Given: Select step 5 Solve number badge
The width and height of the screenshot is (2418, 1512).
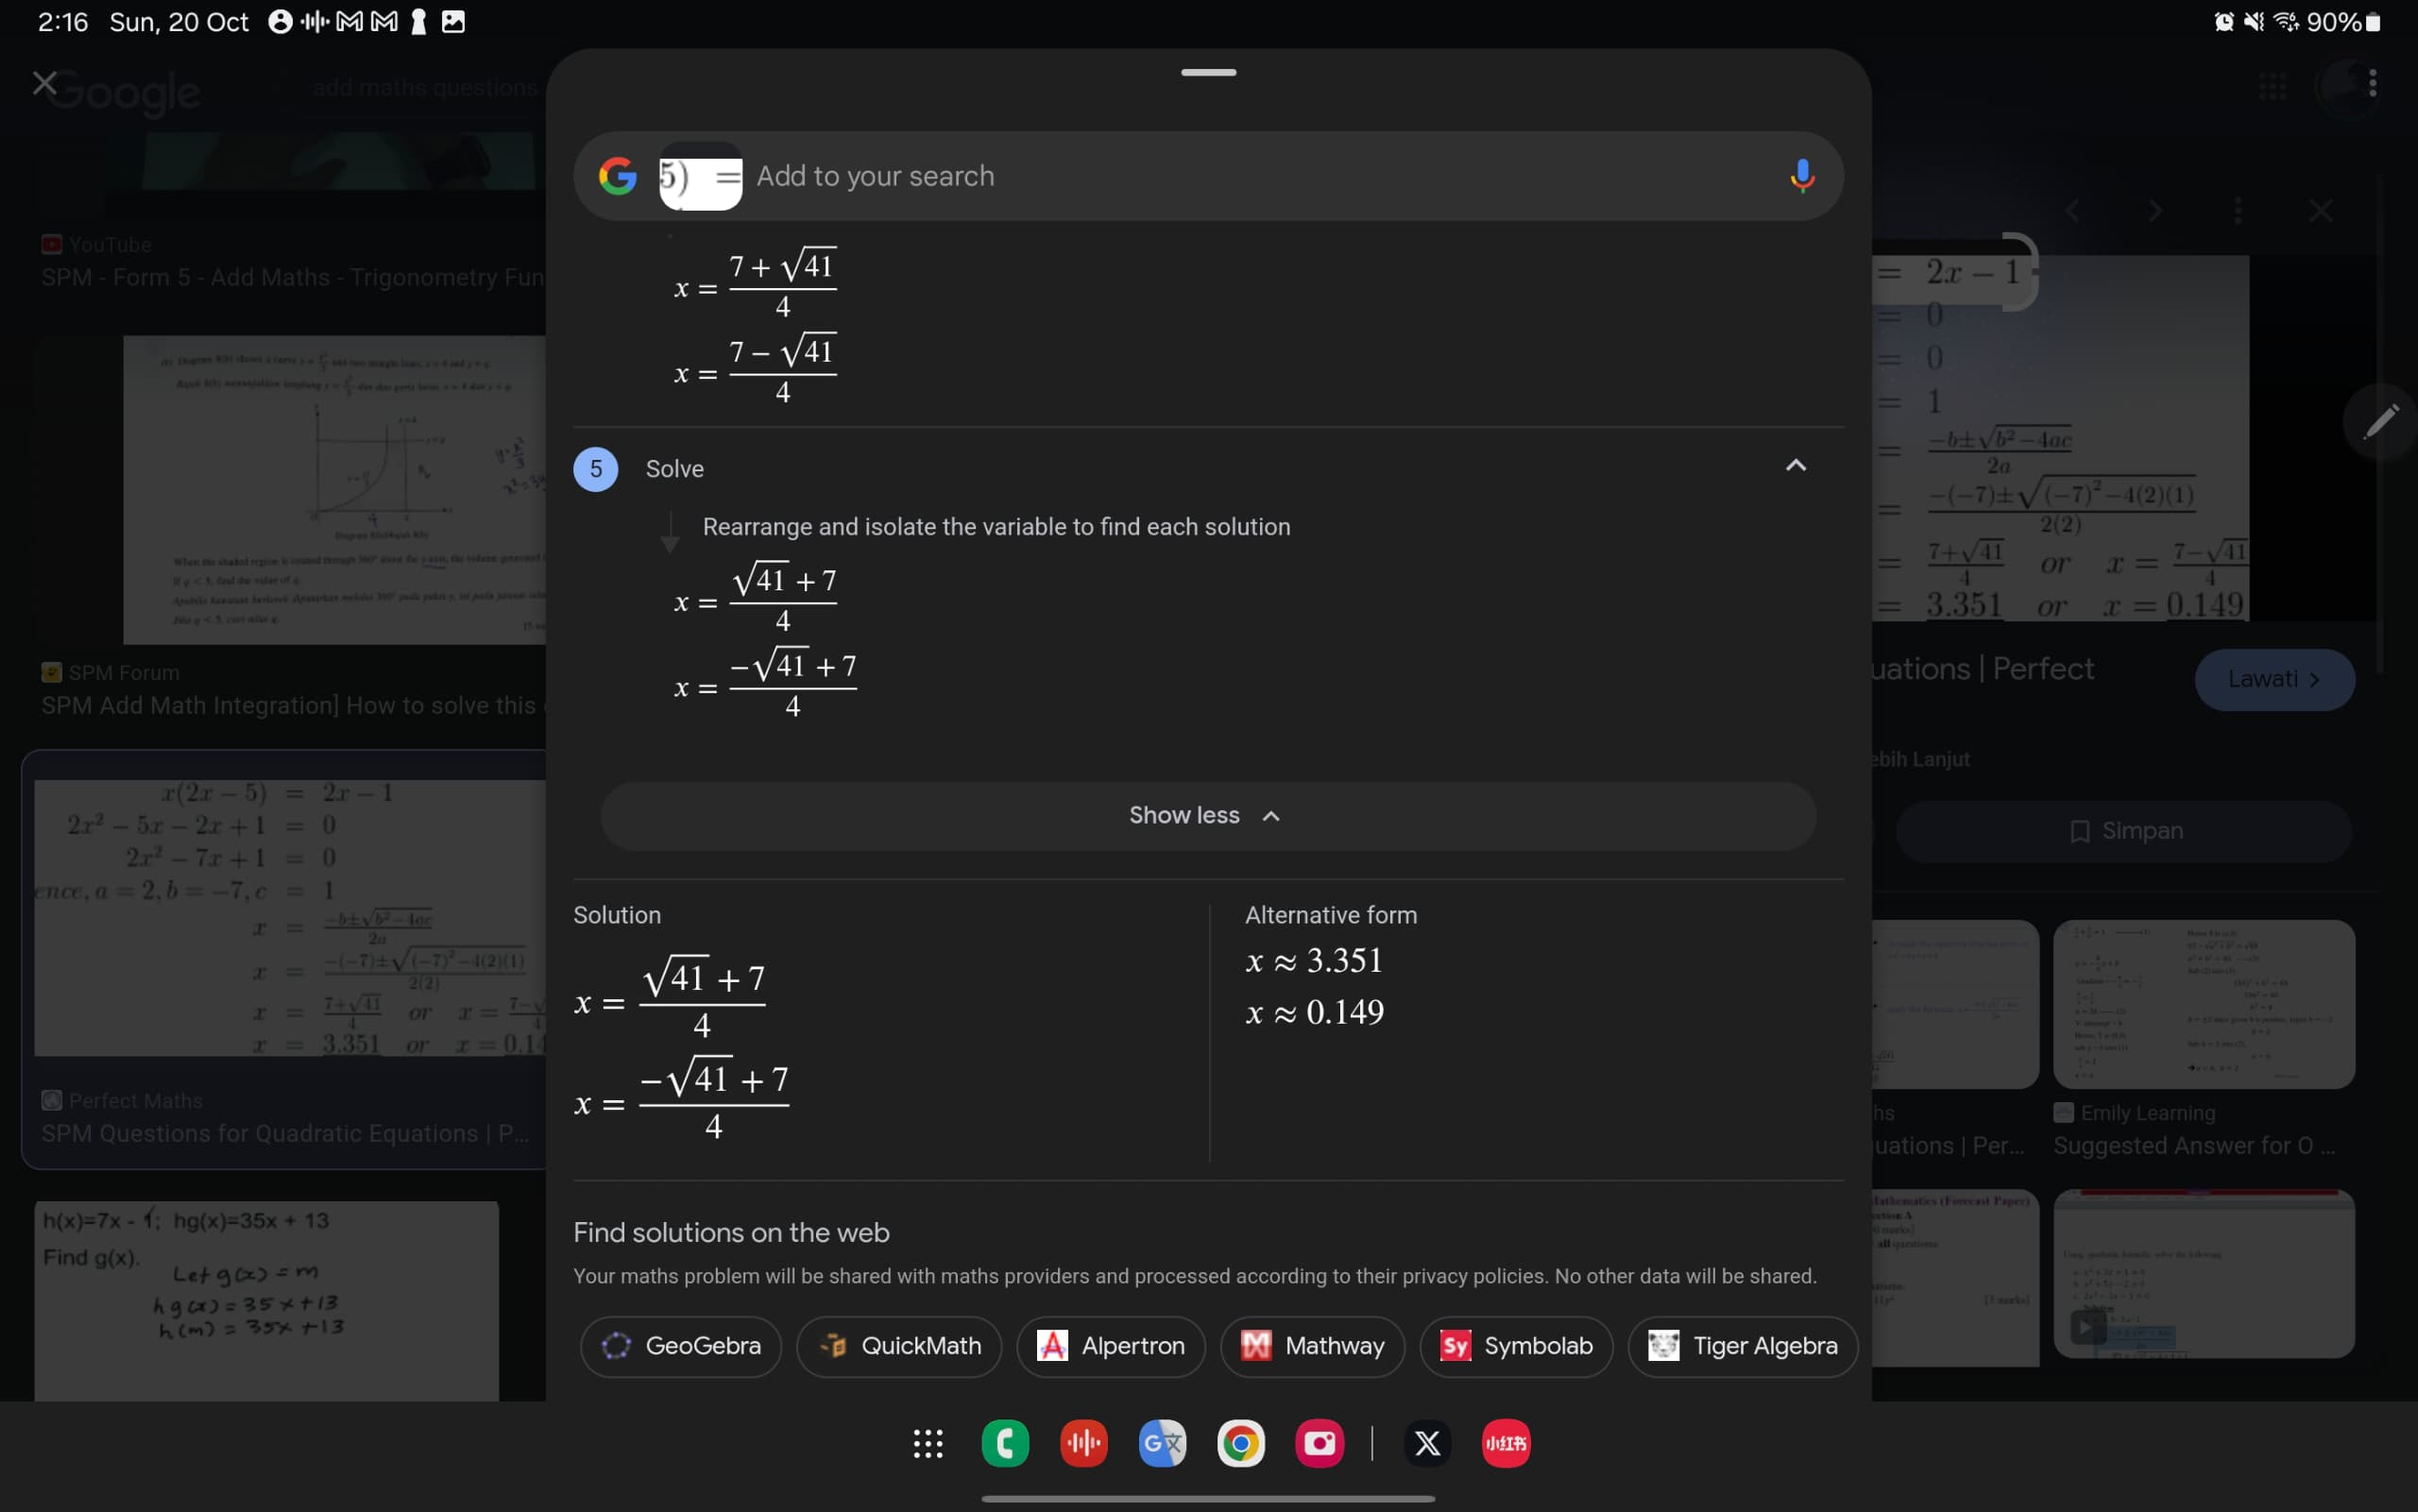Looking at the screenshot, I should [596, 467].
